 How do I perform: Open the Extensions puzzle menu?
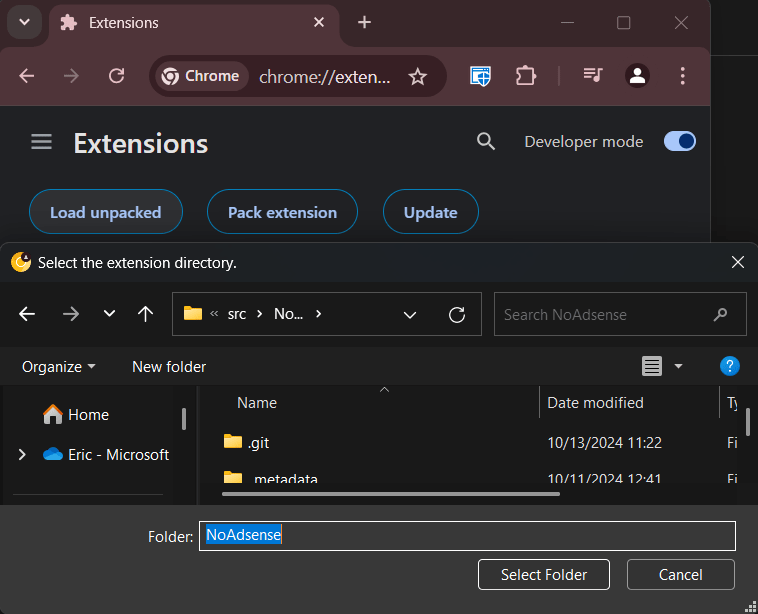tap(525, 76)
